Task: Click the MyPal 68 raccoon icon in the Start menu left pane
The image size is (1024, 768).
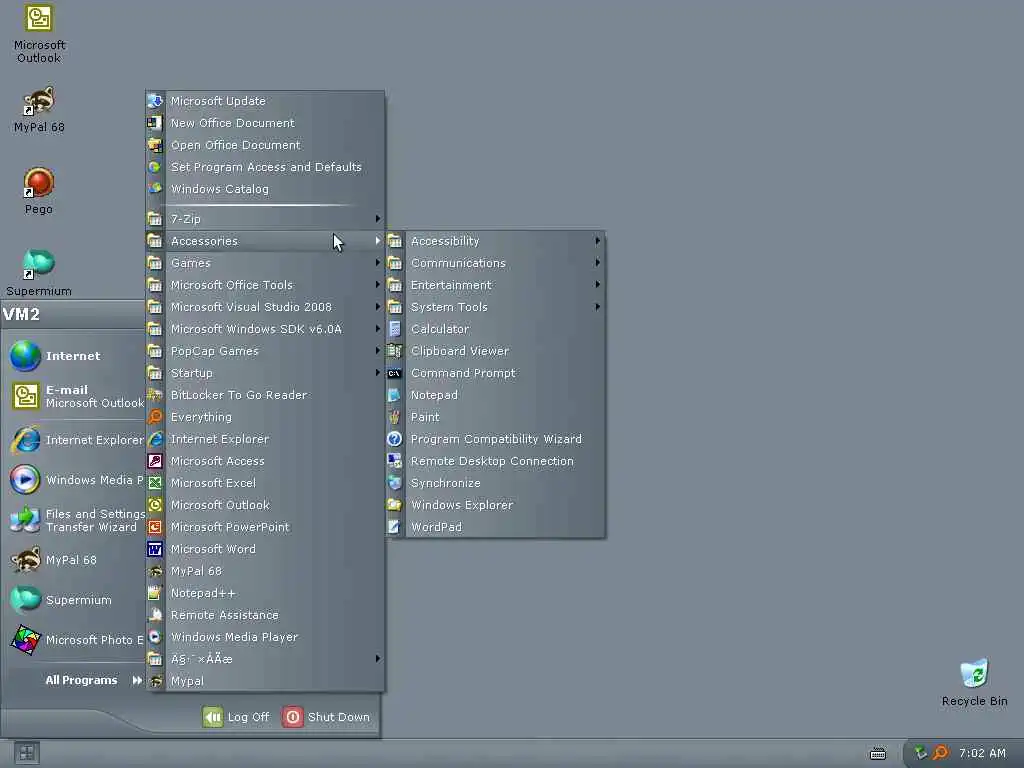Action: click(x=25, y=560)
